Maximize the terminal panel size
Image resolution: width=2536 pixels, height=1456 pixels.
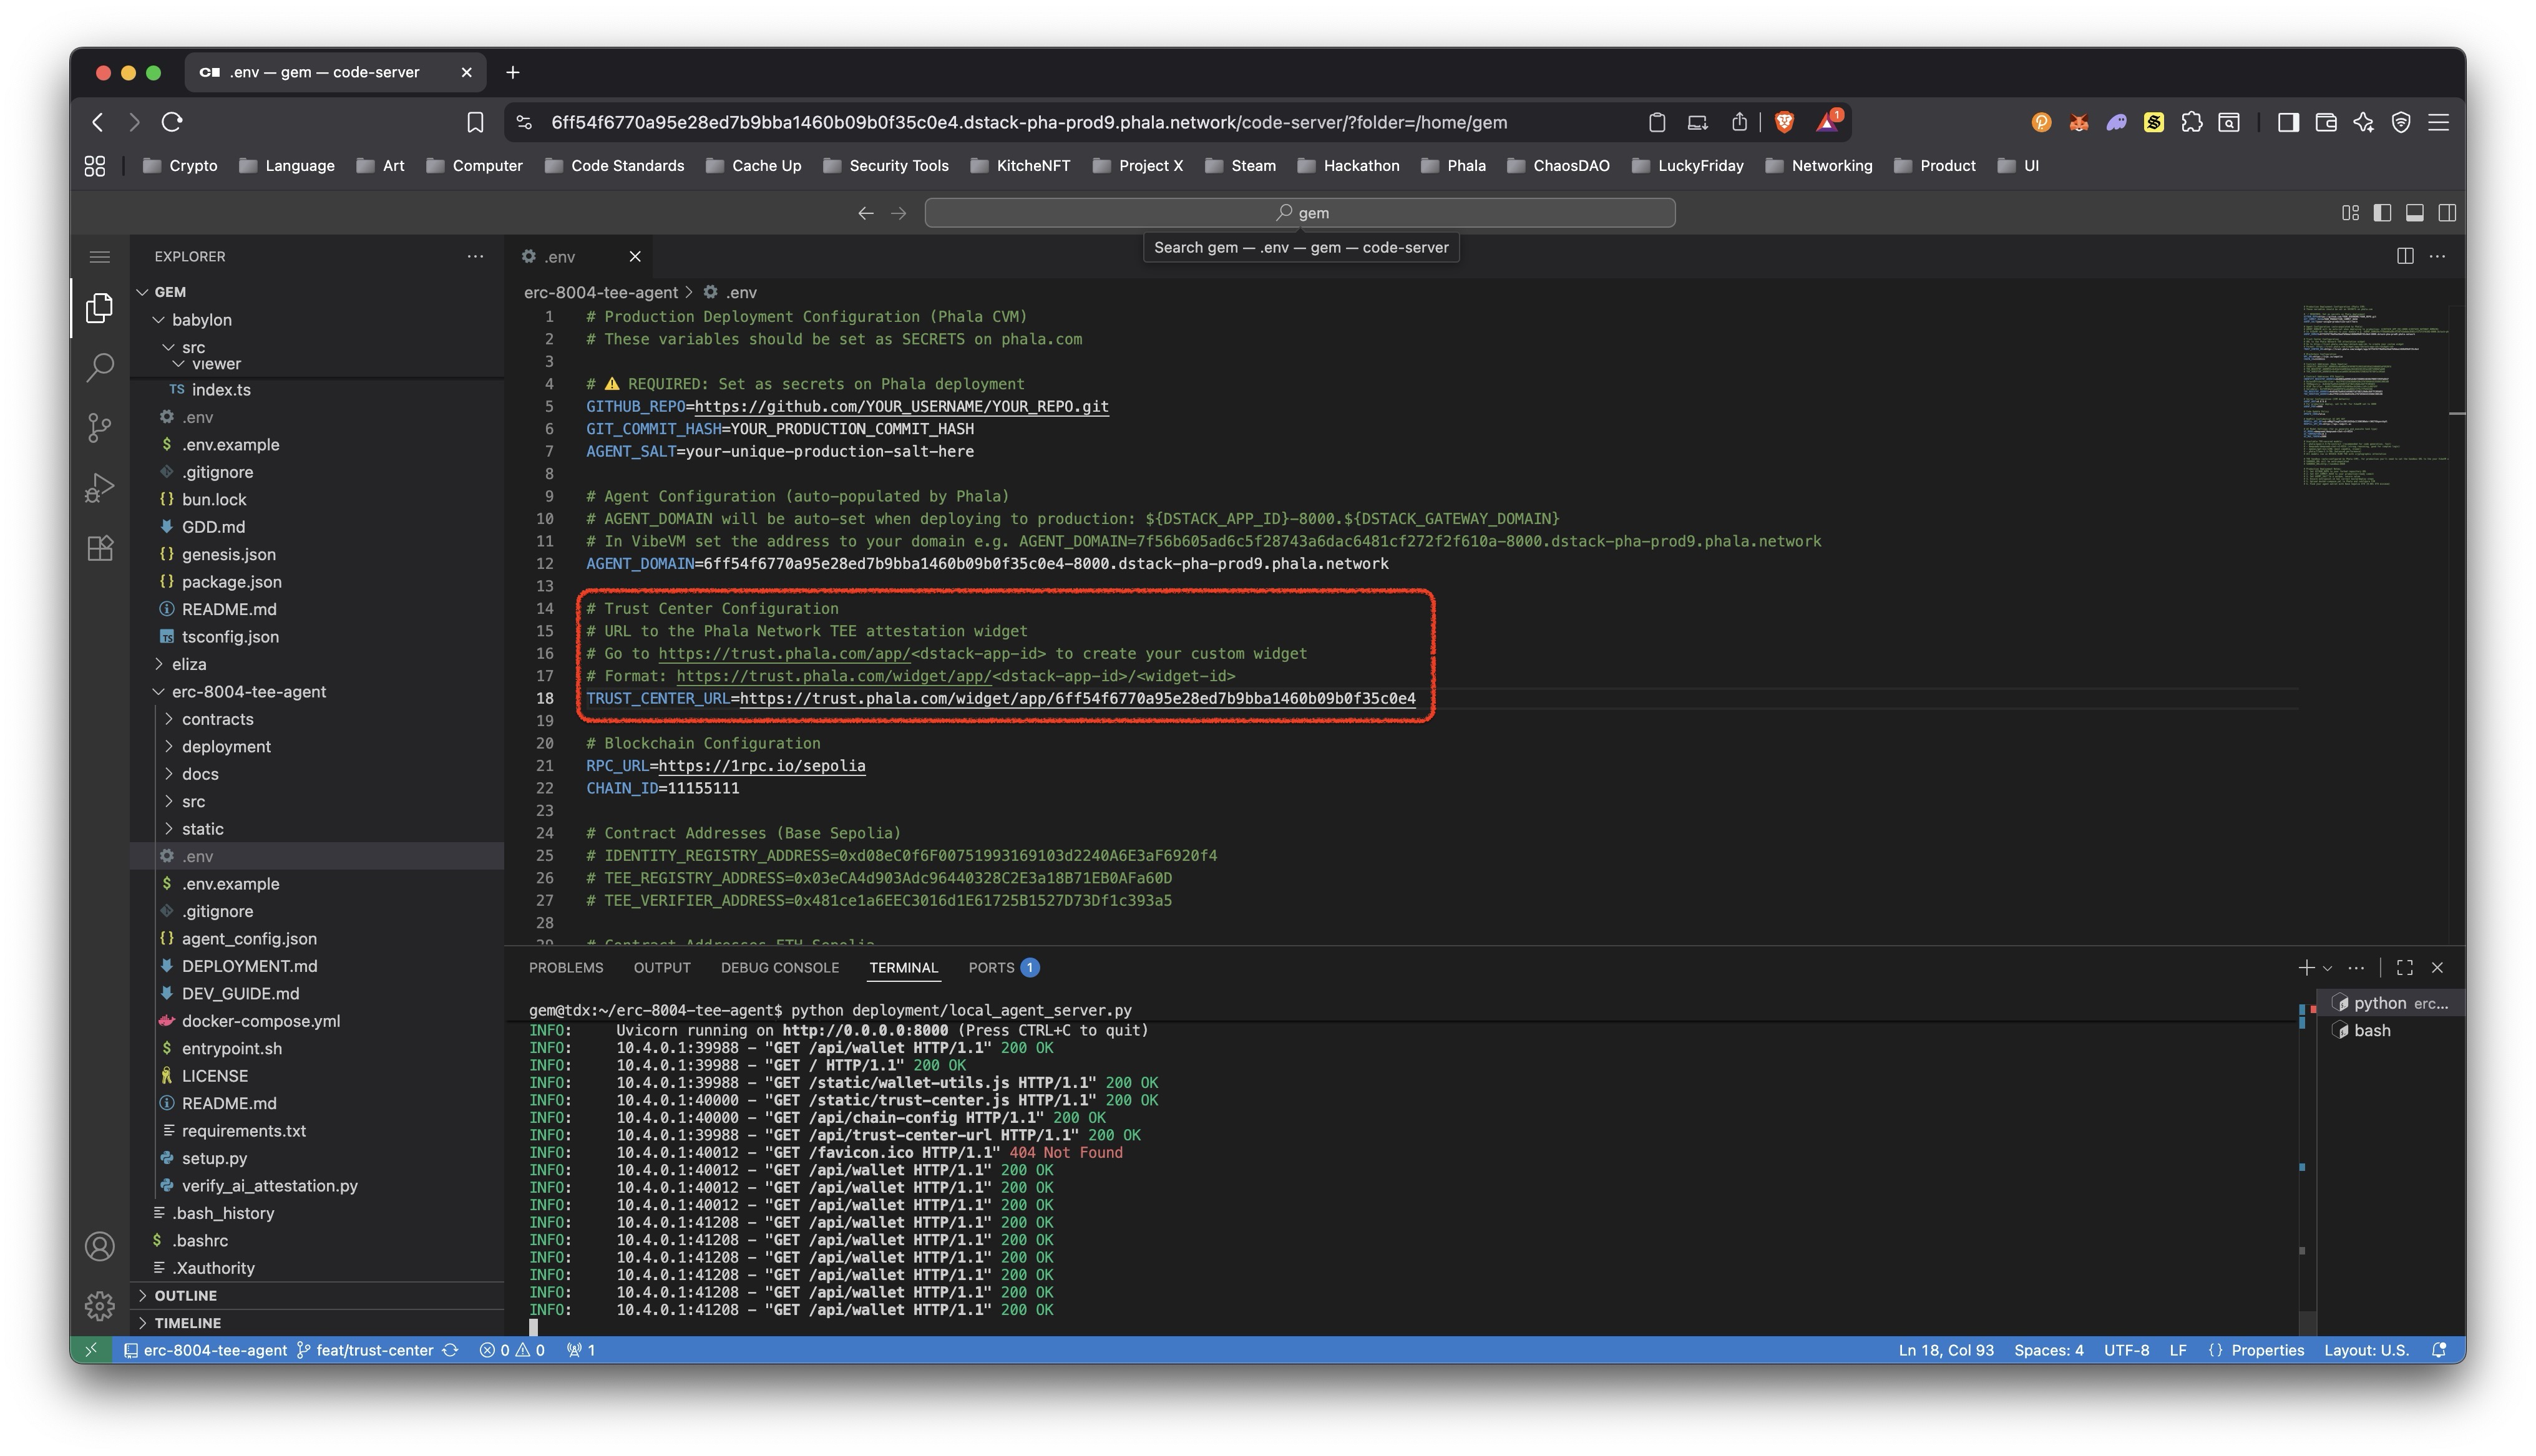tap(2404, 967)
